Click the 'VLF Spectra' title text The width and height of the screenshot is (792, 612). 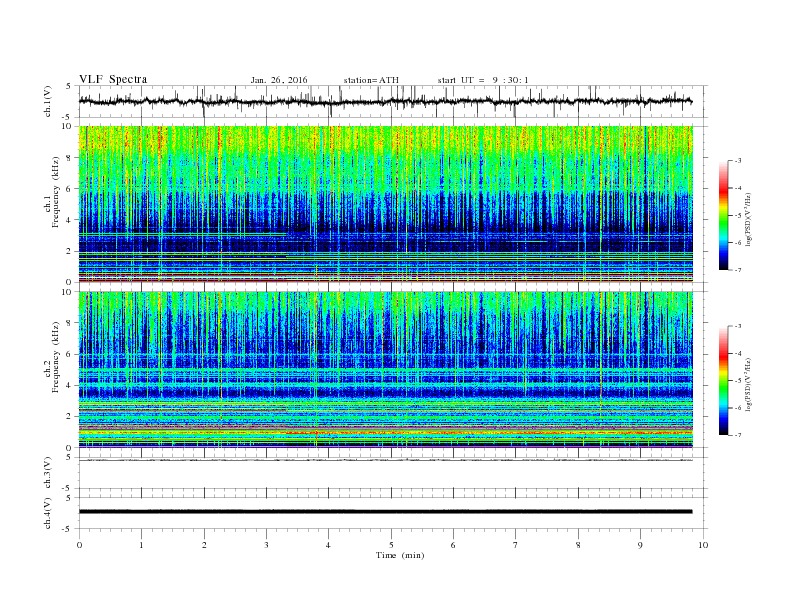(113, 79)
